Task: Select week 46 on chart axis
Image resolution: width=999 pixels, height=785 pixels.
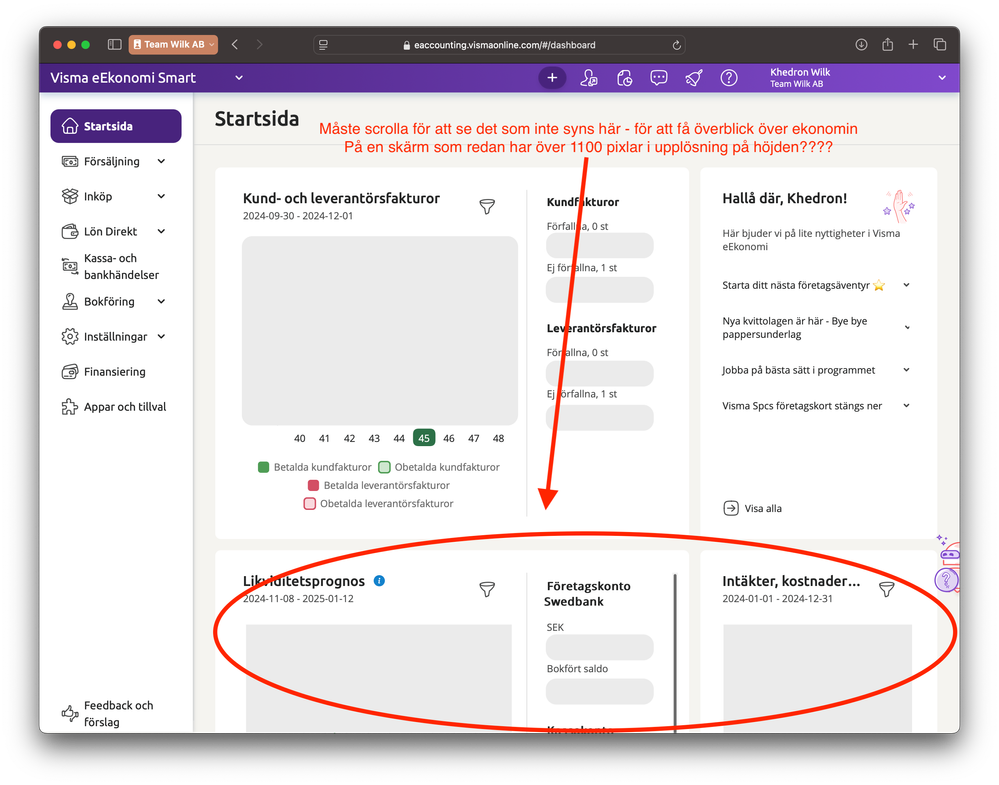Action: tap(449, 438)
